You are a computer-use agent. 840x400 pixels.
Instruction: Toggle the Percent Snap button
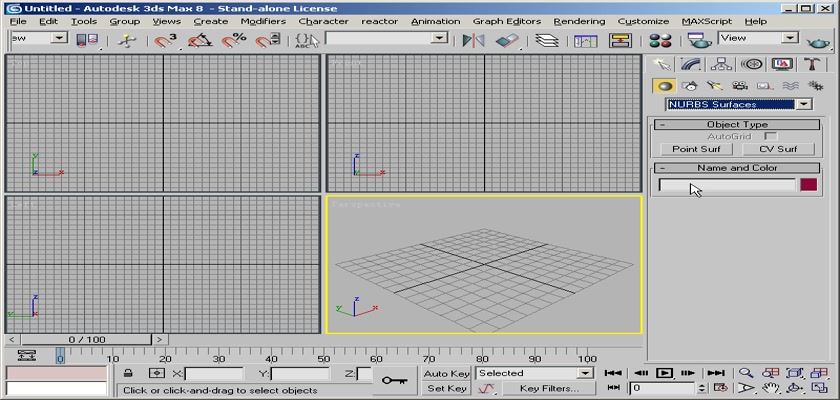click(x=234, y=40)
